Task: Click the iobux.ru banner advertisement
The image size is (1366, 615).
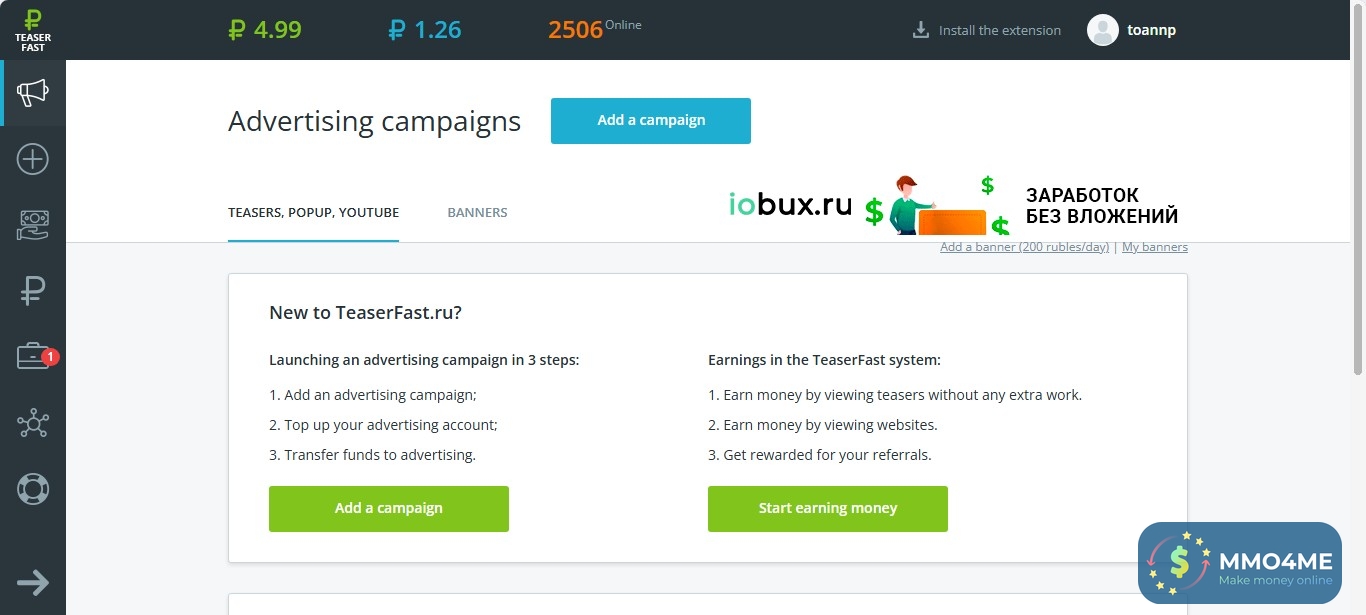Action: pos(953,205)
